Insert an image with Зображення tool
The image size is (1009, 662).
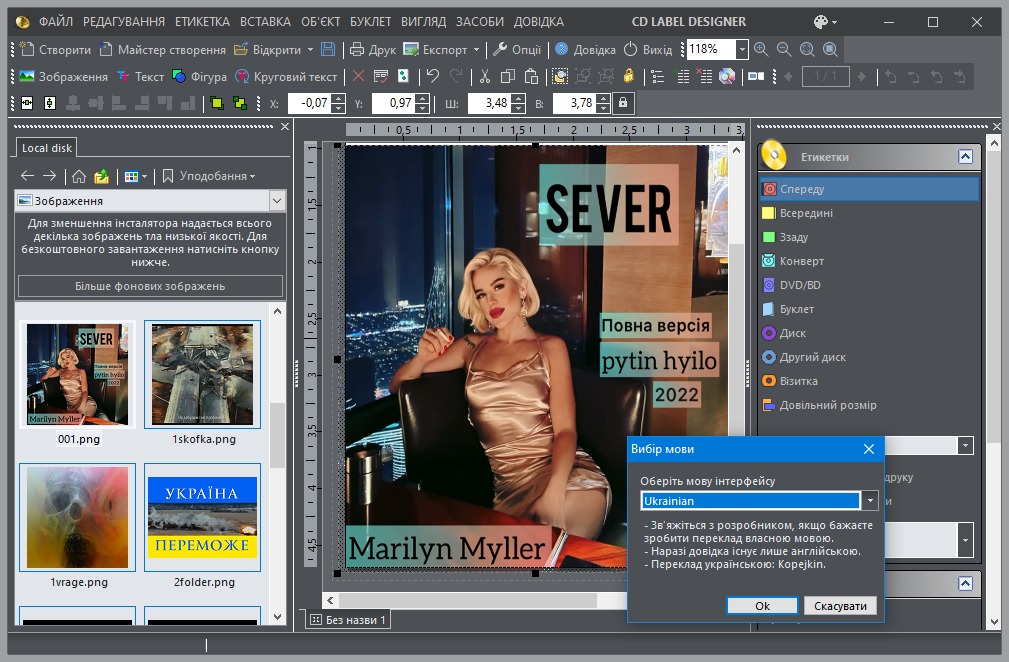click(64, 77)
